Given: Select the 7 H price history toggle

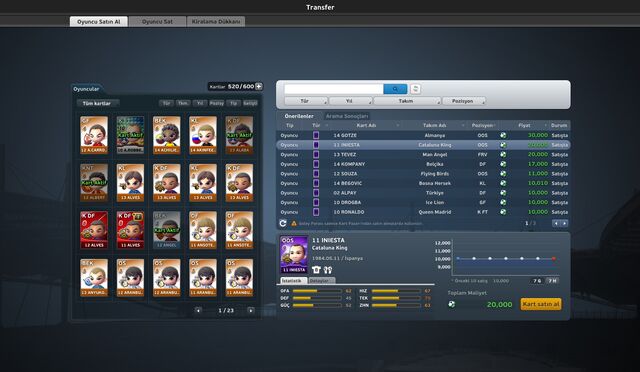Looking at the screenshot, I should click(x=552, y=281).
